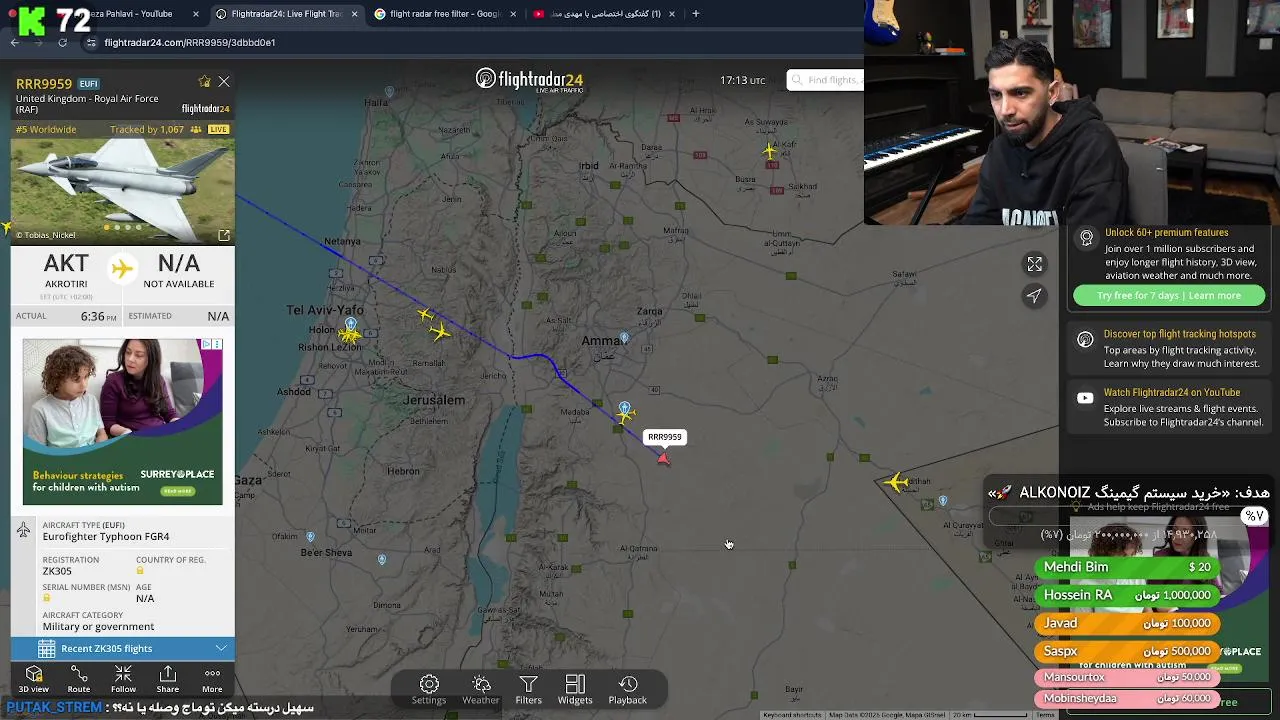This screenshot has width=1280, height=720.
Task: Click the Tel Aviv airport pin with yellow planes
Action: (350, 325)
